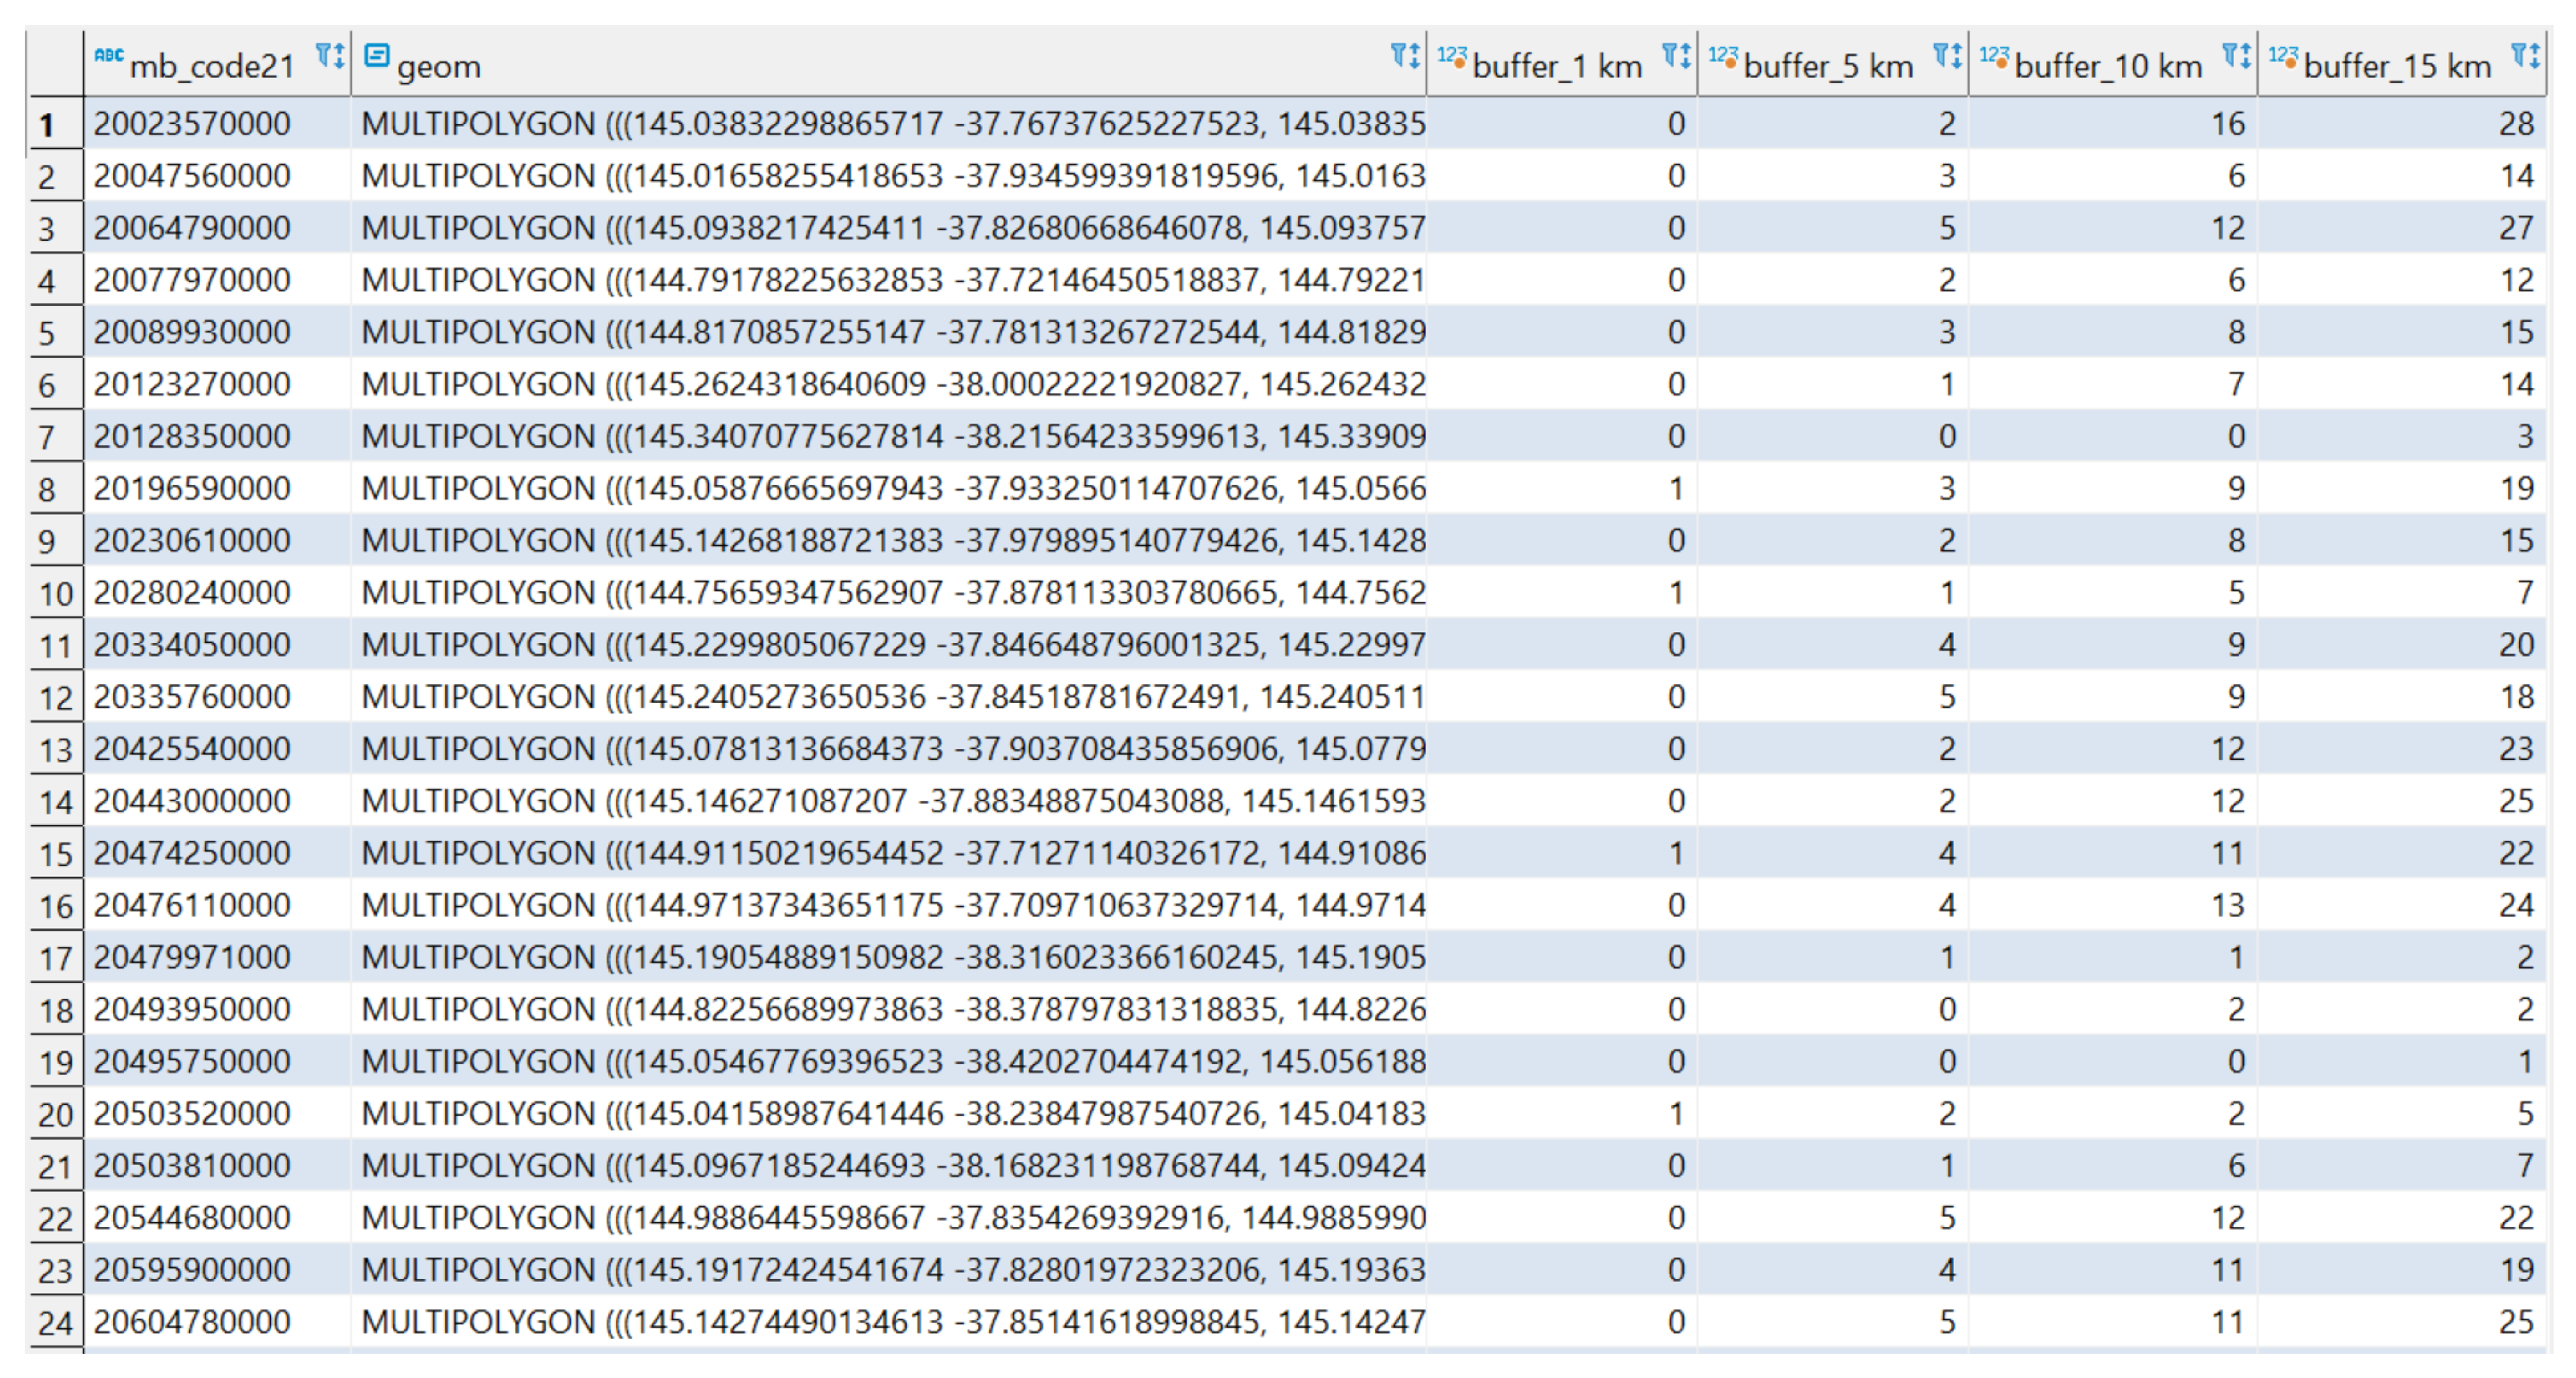Click the geometry type icon beside geom
Image resolution: width=2576 pixels, height=1378 pixels.
377,56
